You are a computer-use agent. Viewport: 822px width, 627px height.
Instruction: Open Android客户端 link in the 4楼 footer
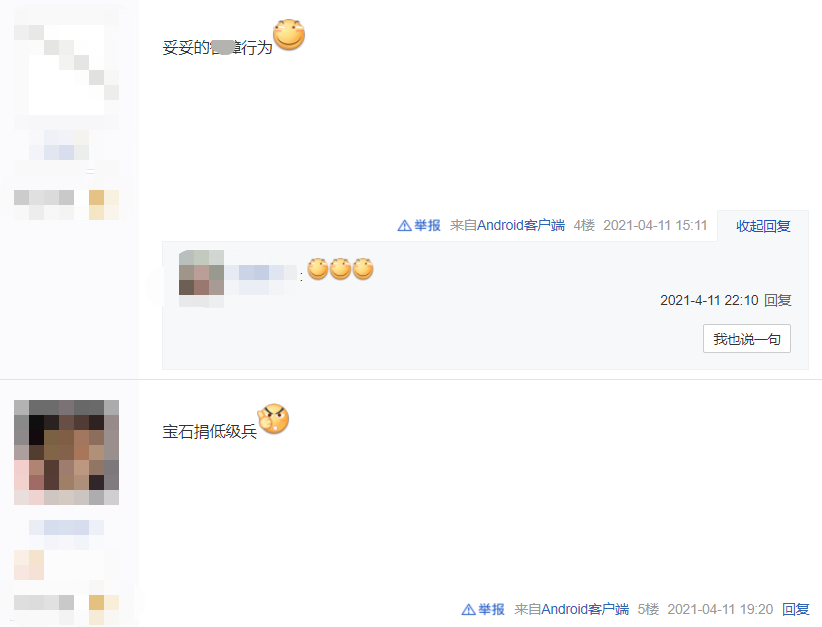(521, 225)
